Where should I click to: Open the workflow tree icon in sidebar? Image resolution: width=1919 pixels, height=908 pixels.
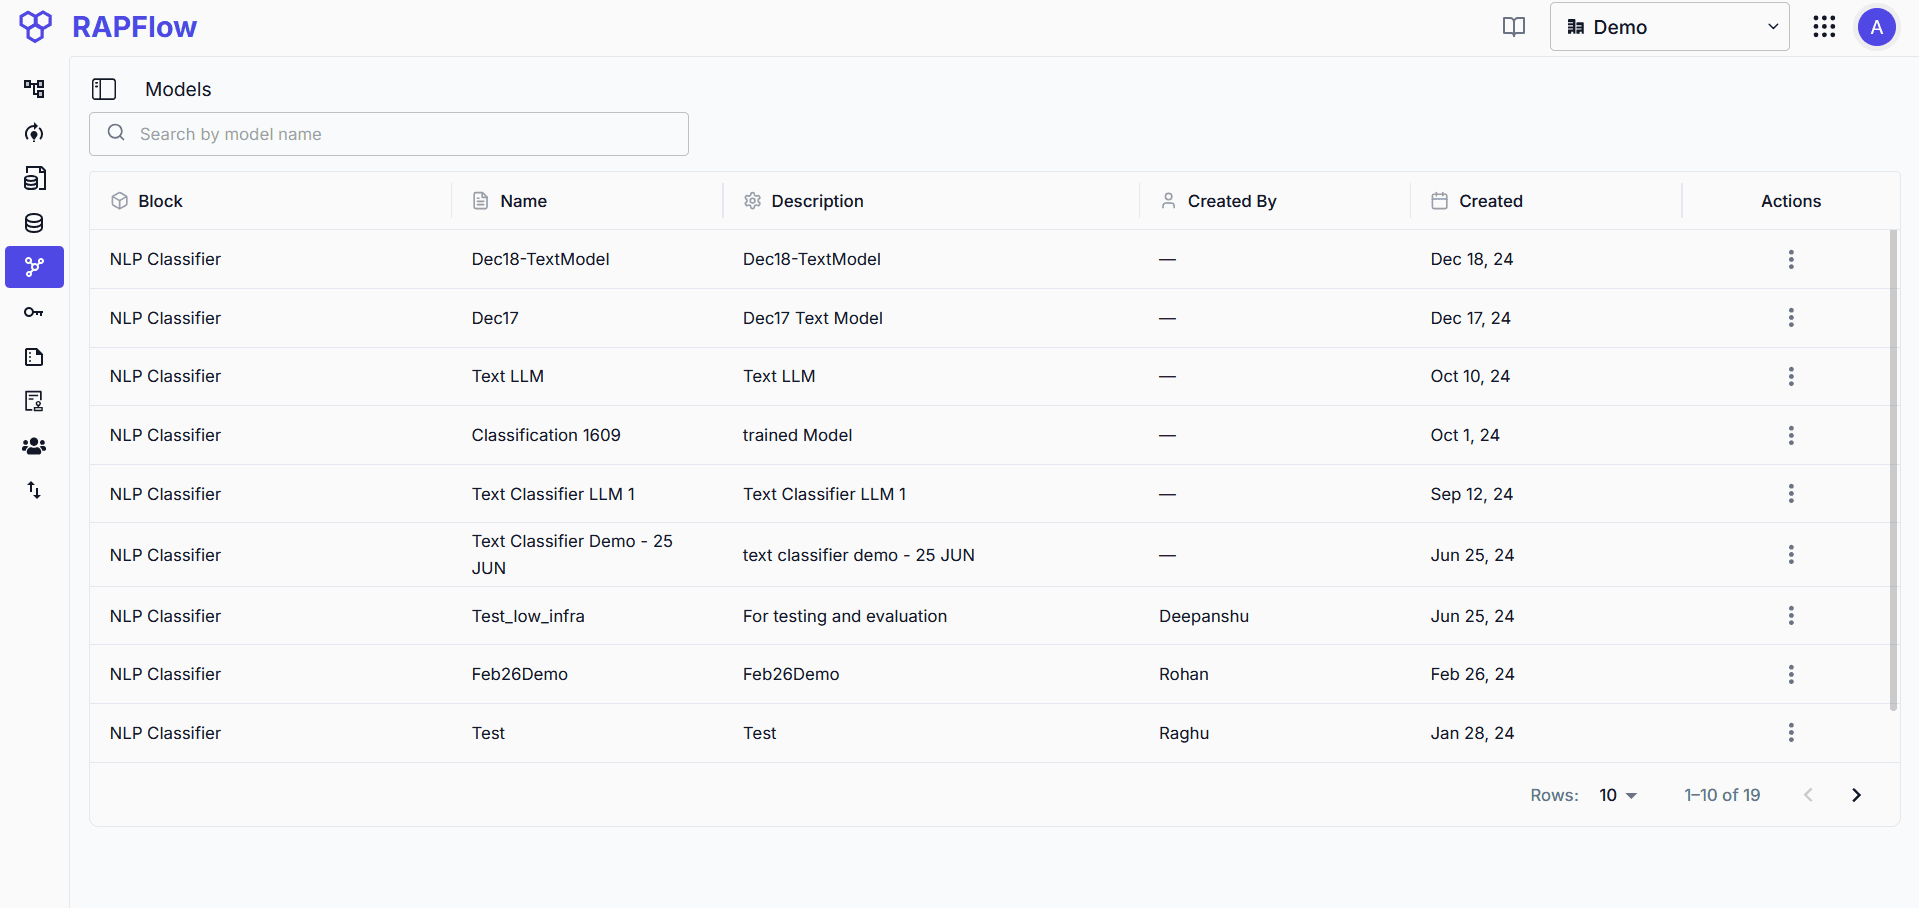[34, 89]
